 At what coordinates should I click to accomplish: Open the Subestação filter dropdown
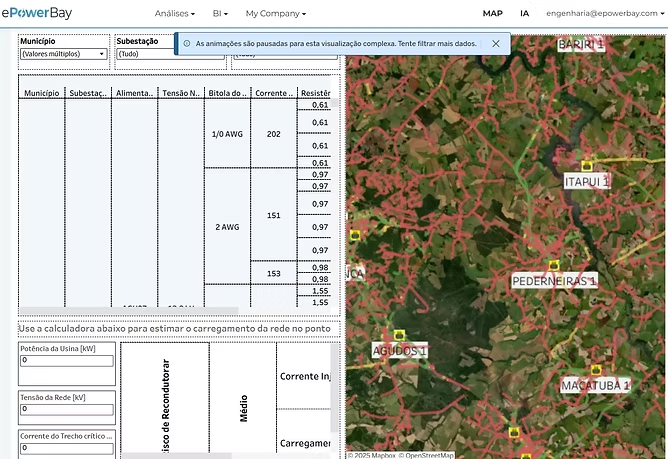(140, 54)
